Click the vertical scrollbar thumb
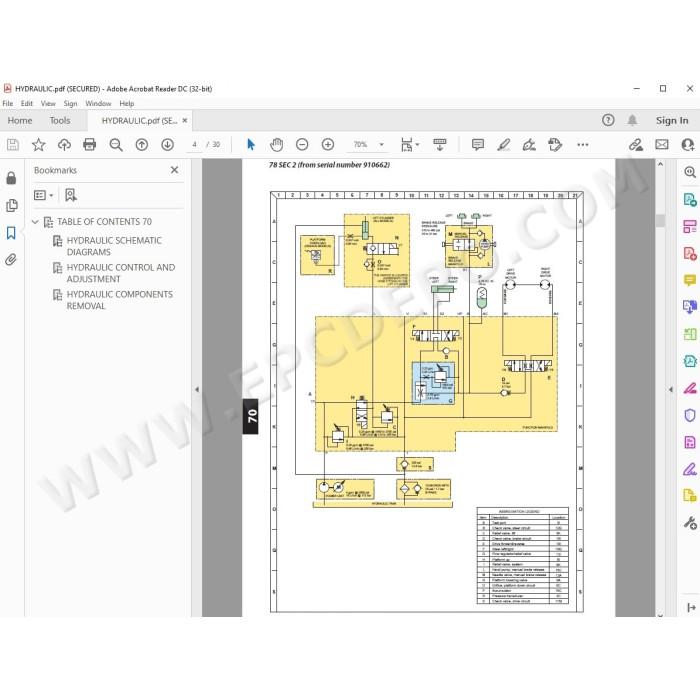The width and height of the screenshot is (700, 700). tap(661, 221)
